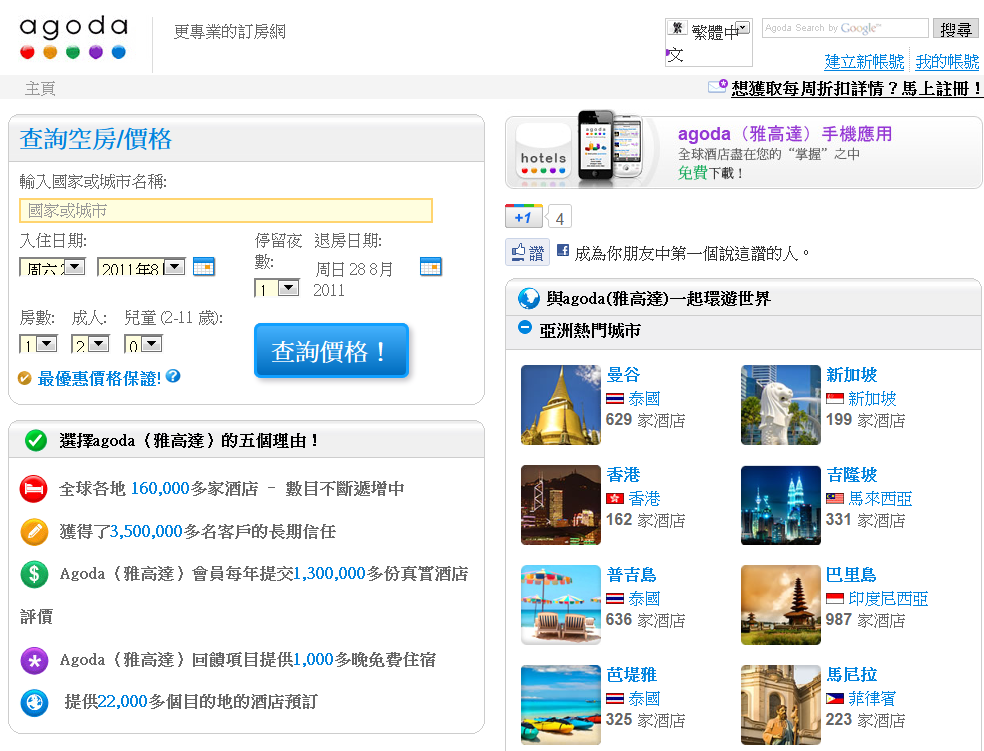The image size is (984, 751).
Task: Collapse the 亞洲熱門城市 section
Action: [524, 328]
